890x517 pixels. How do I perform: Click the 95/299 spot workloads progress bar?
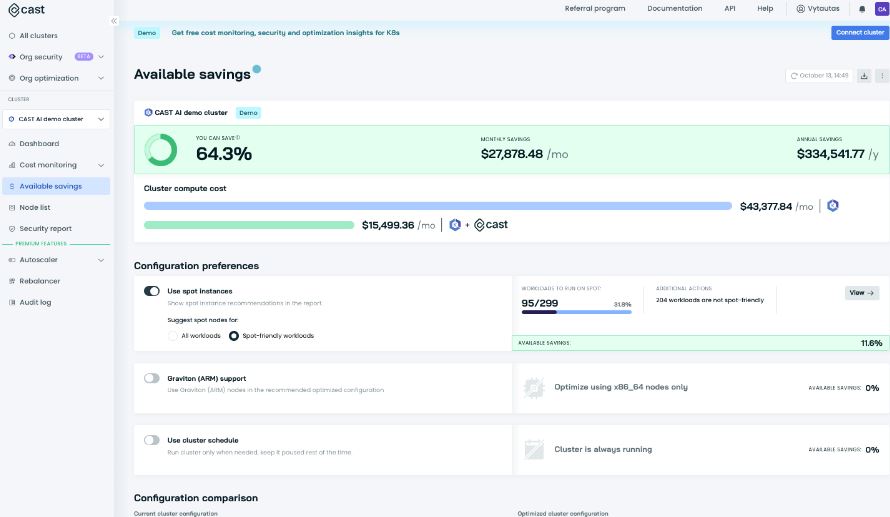[x=576, y=312]
